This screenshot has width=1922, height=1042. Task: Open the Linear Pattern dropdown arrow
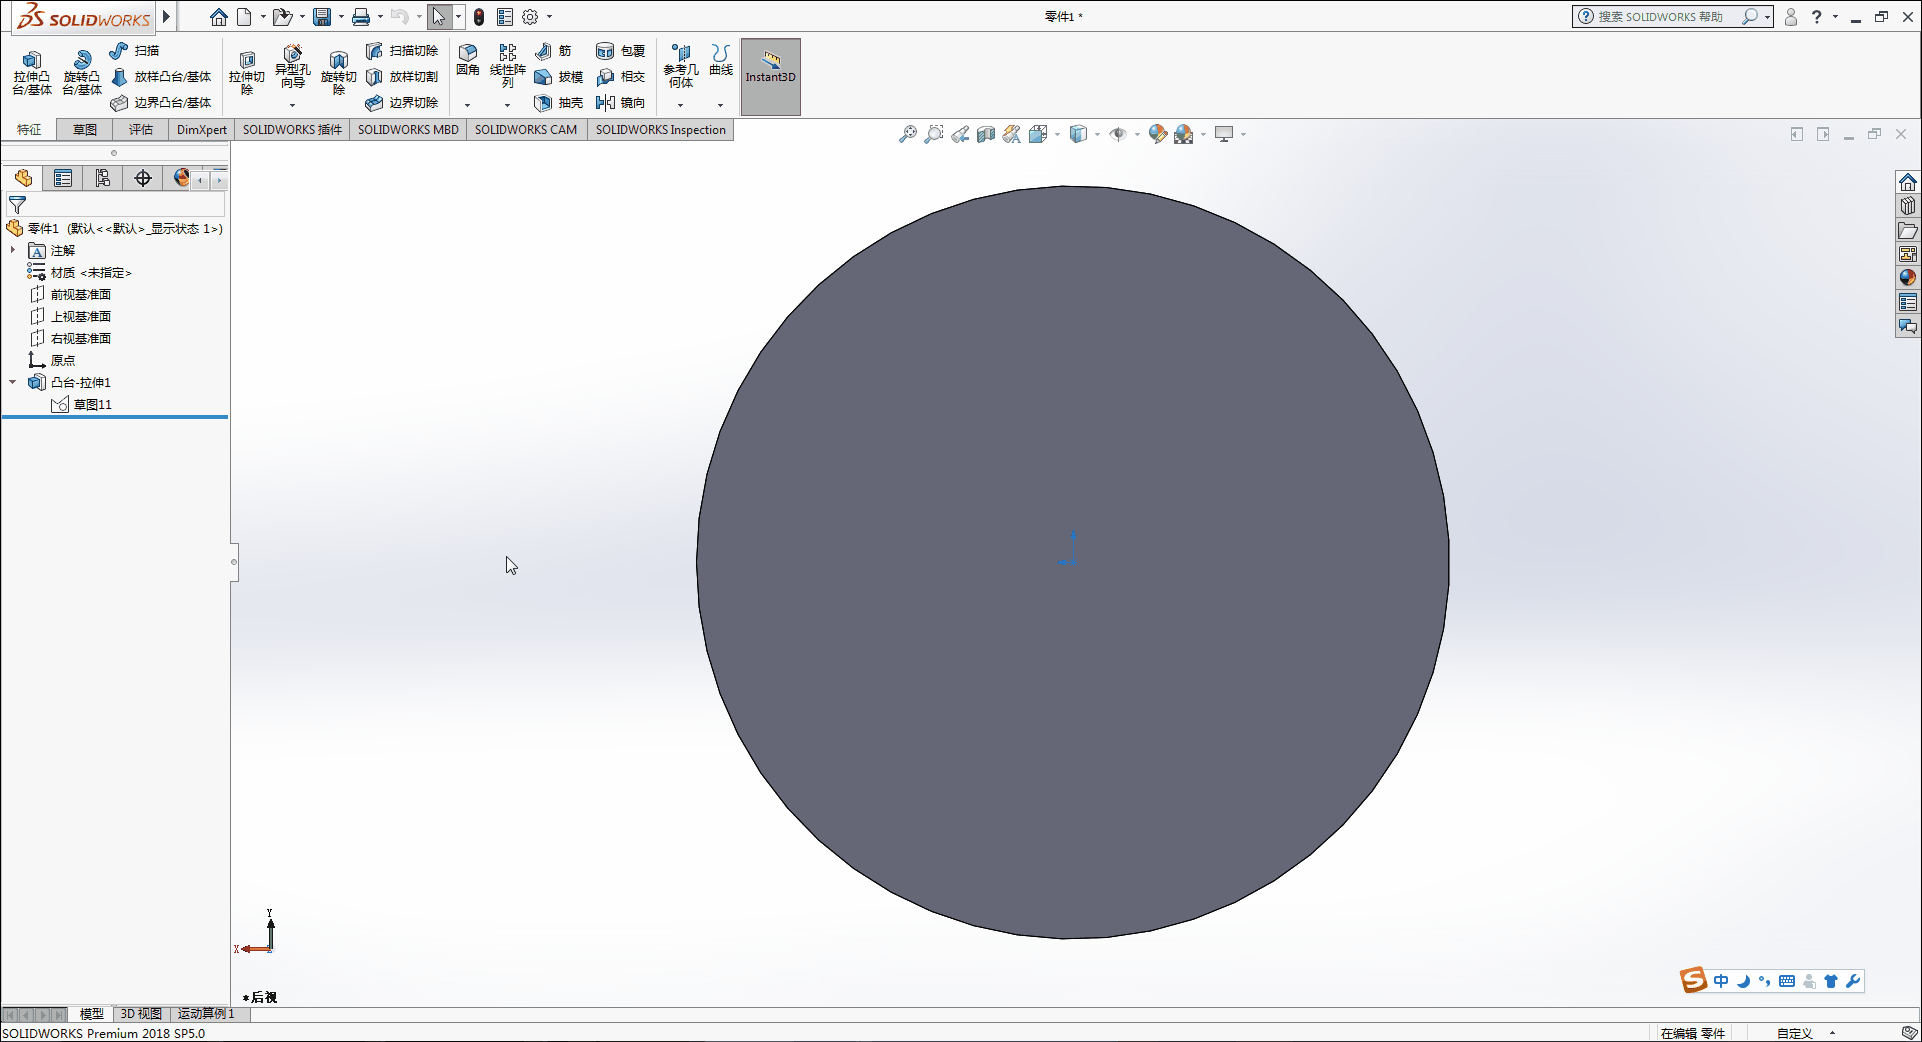508,105
